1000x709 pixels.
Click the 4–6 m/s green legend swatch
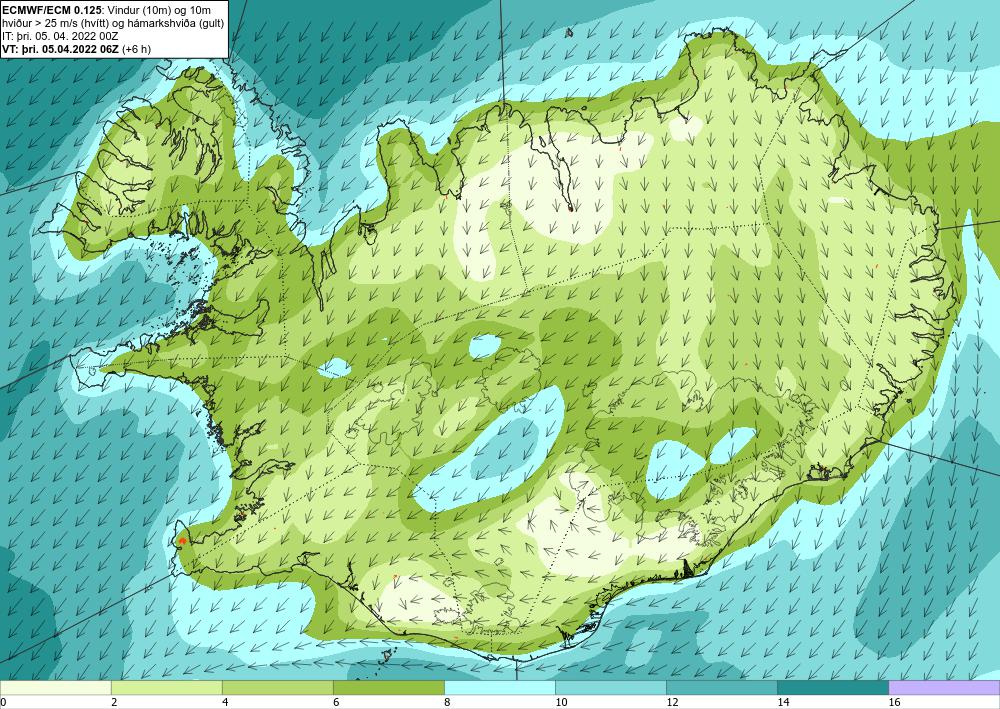277,688
